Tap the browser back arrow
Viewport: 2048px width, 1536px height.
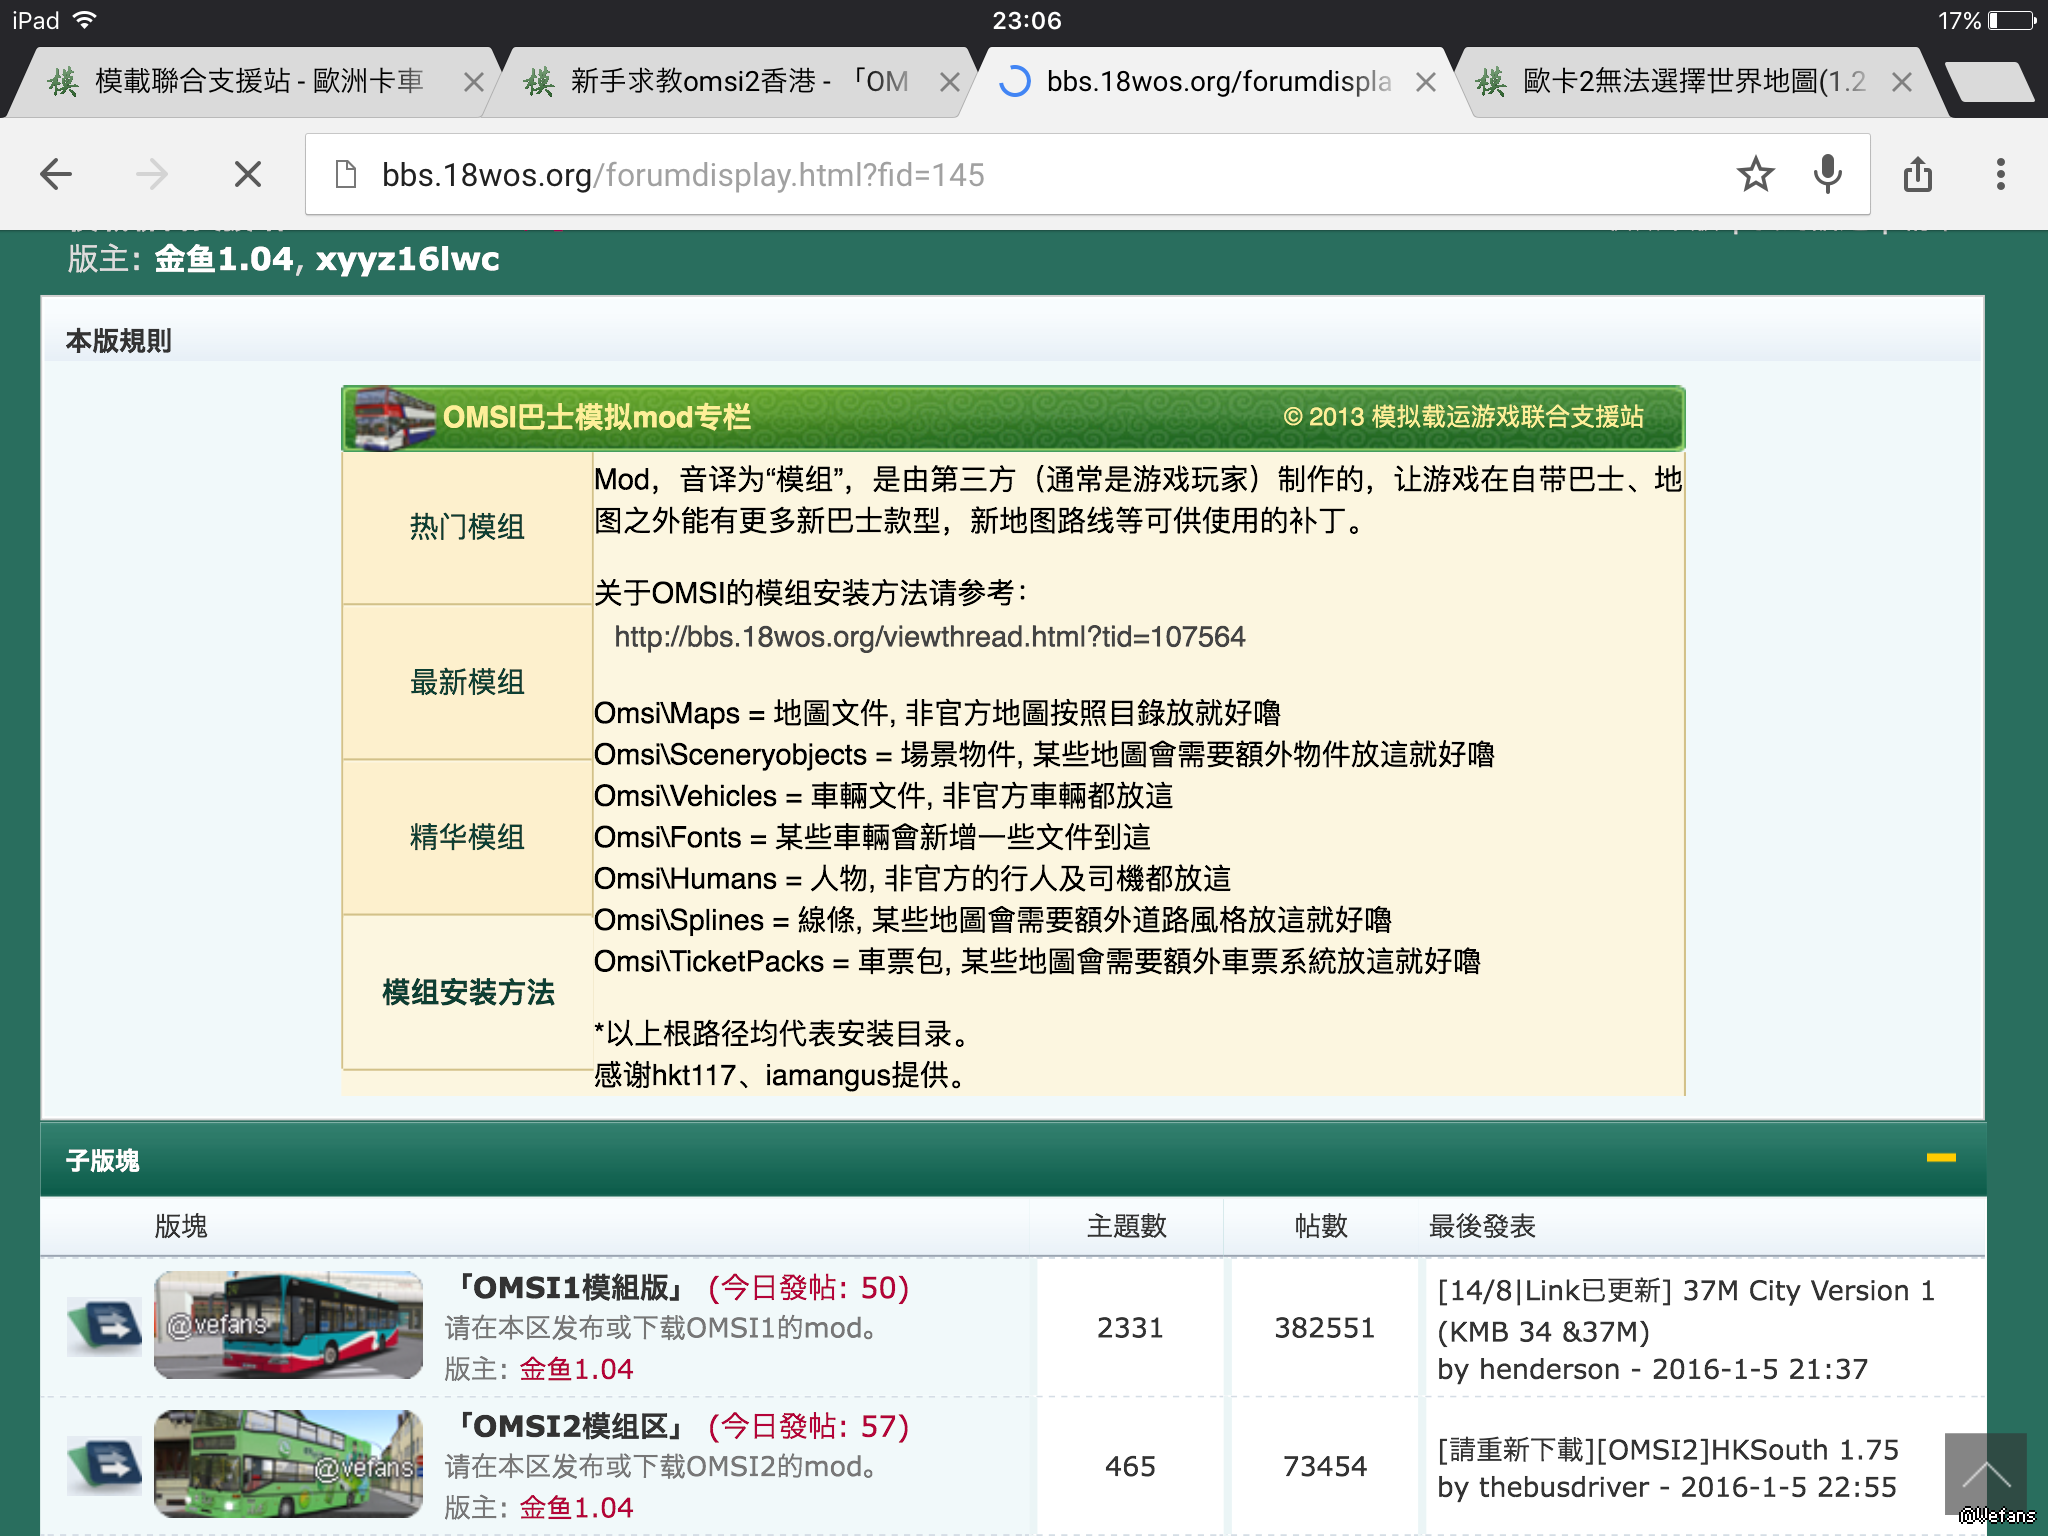pyautogui.click(x=56, y=175)
